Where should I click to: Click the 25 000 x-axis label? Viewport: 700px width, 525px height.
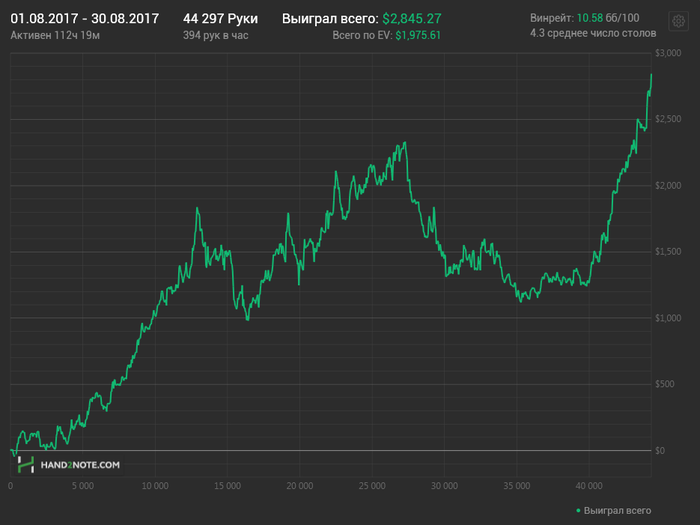pyautogui.click(x=372, y=486)
